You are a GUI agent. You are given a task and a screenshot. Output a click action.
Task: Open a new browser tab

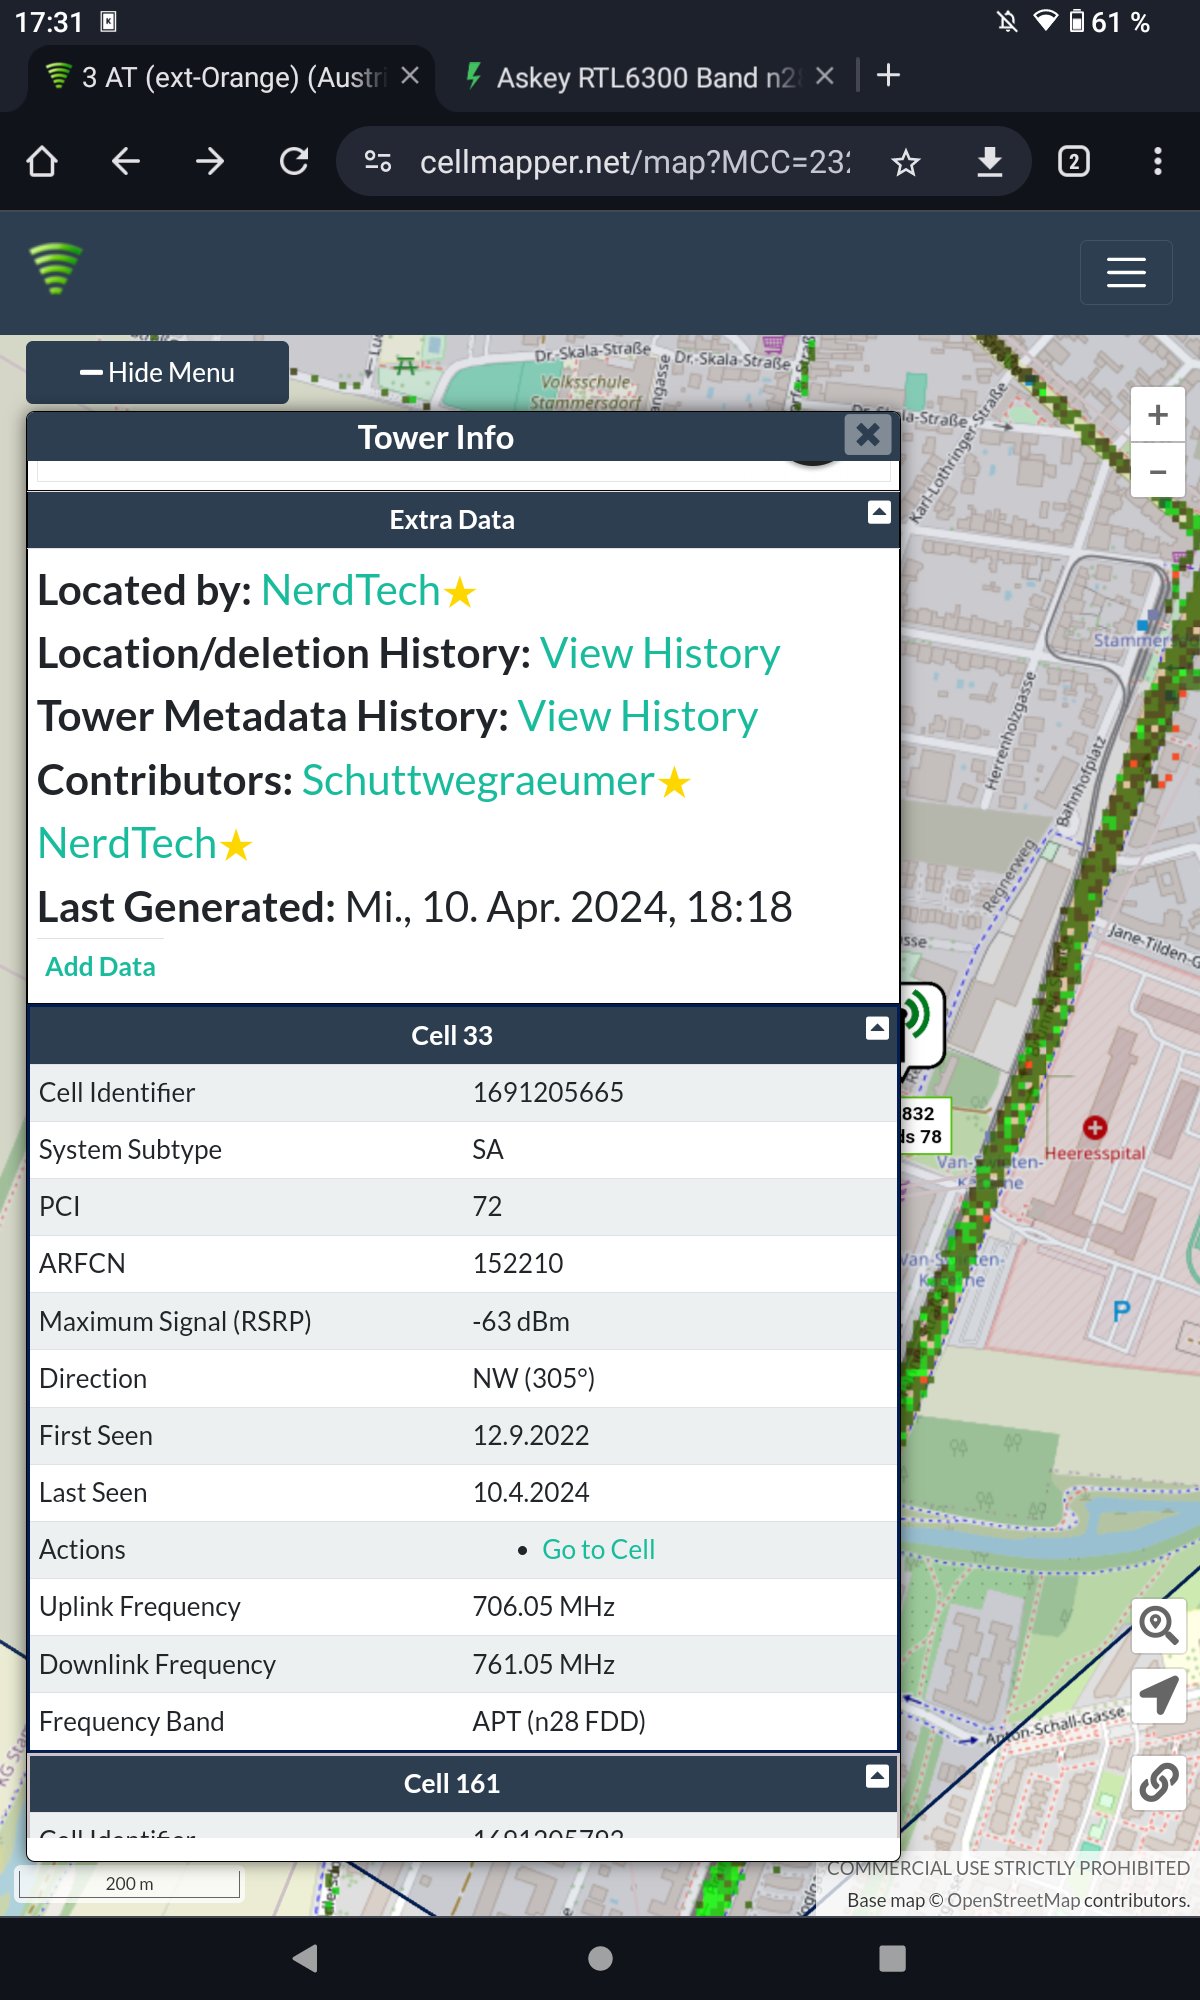tap(888, 76)
